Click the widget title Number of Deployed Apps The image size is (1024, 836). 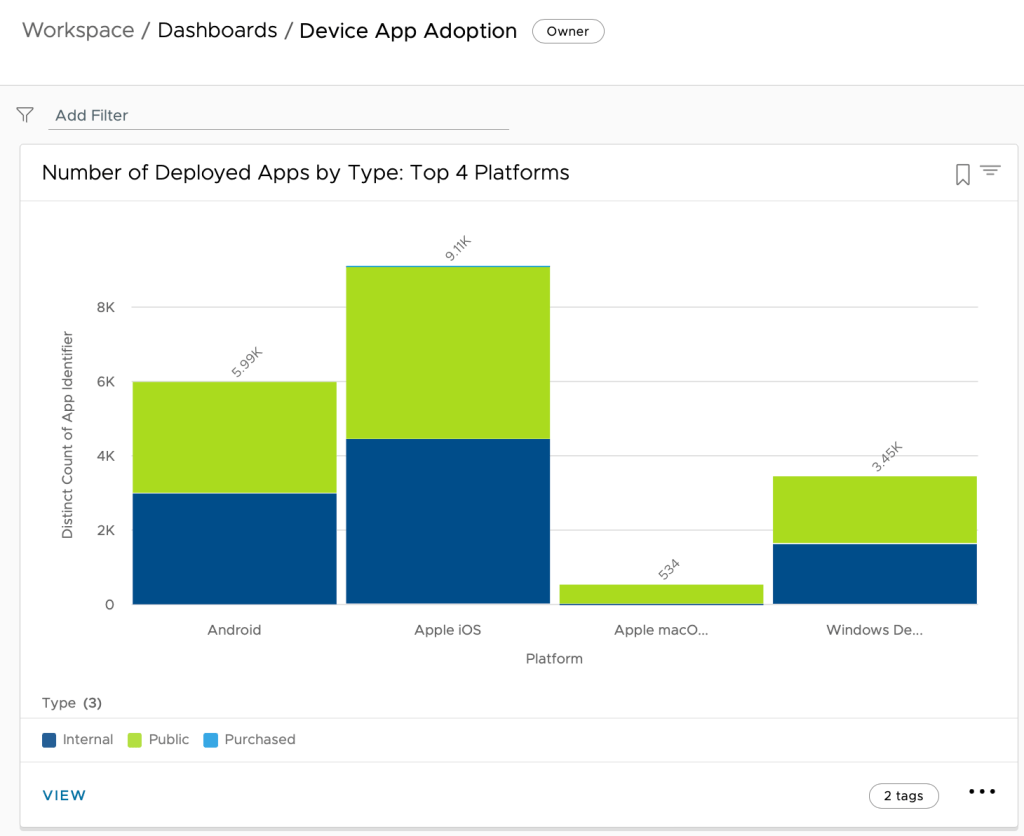[305, 173]
